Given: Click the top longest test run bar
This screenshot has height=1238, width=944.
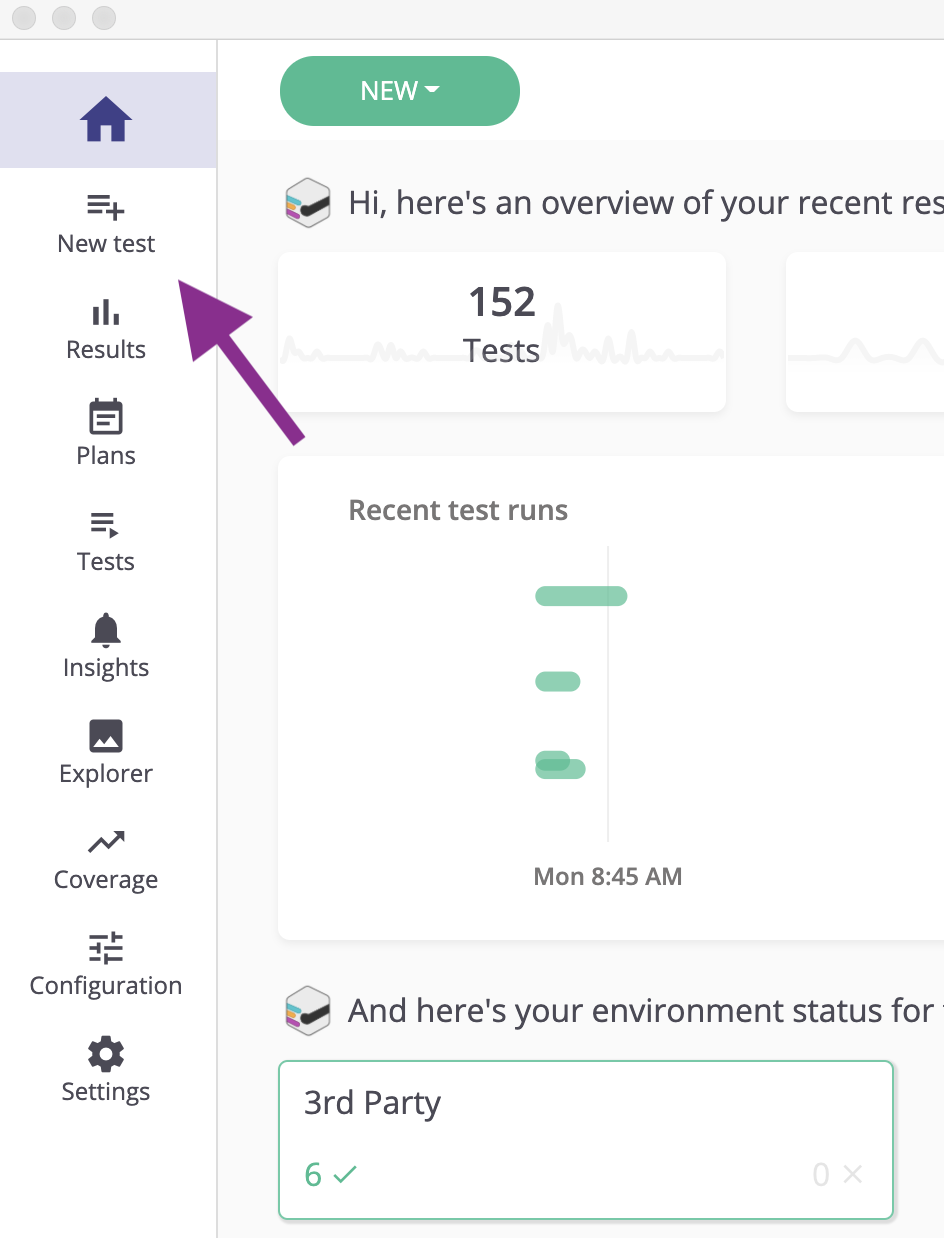Looking at the screenshot, I should [581, 596].
